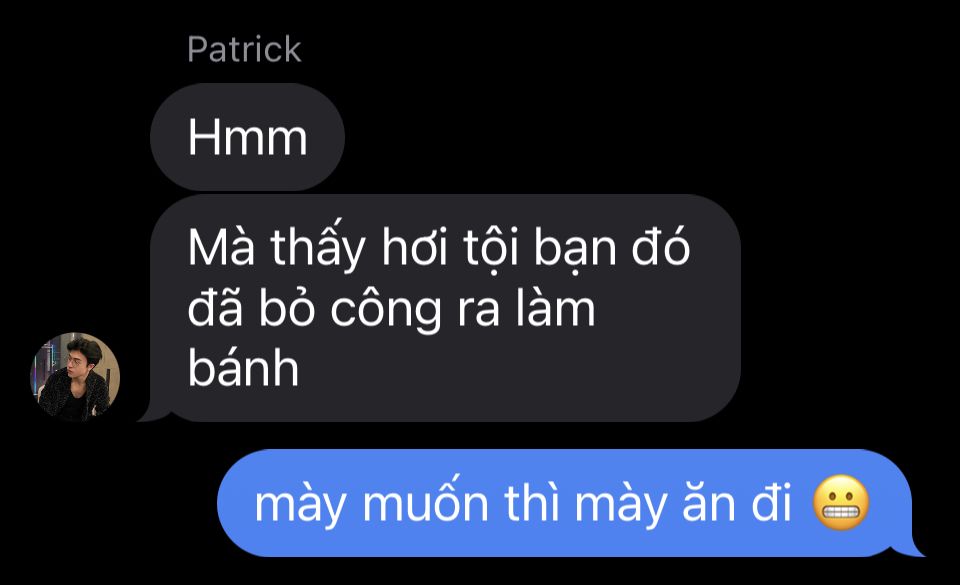Click the word 'bánh' in Patrick's message
960x585 pixels.
point(243,368)
